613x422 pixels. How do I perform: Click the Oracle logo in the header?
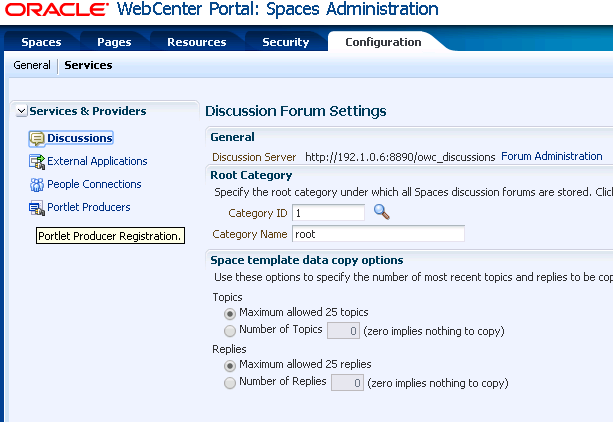click(x=57, y=9)
